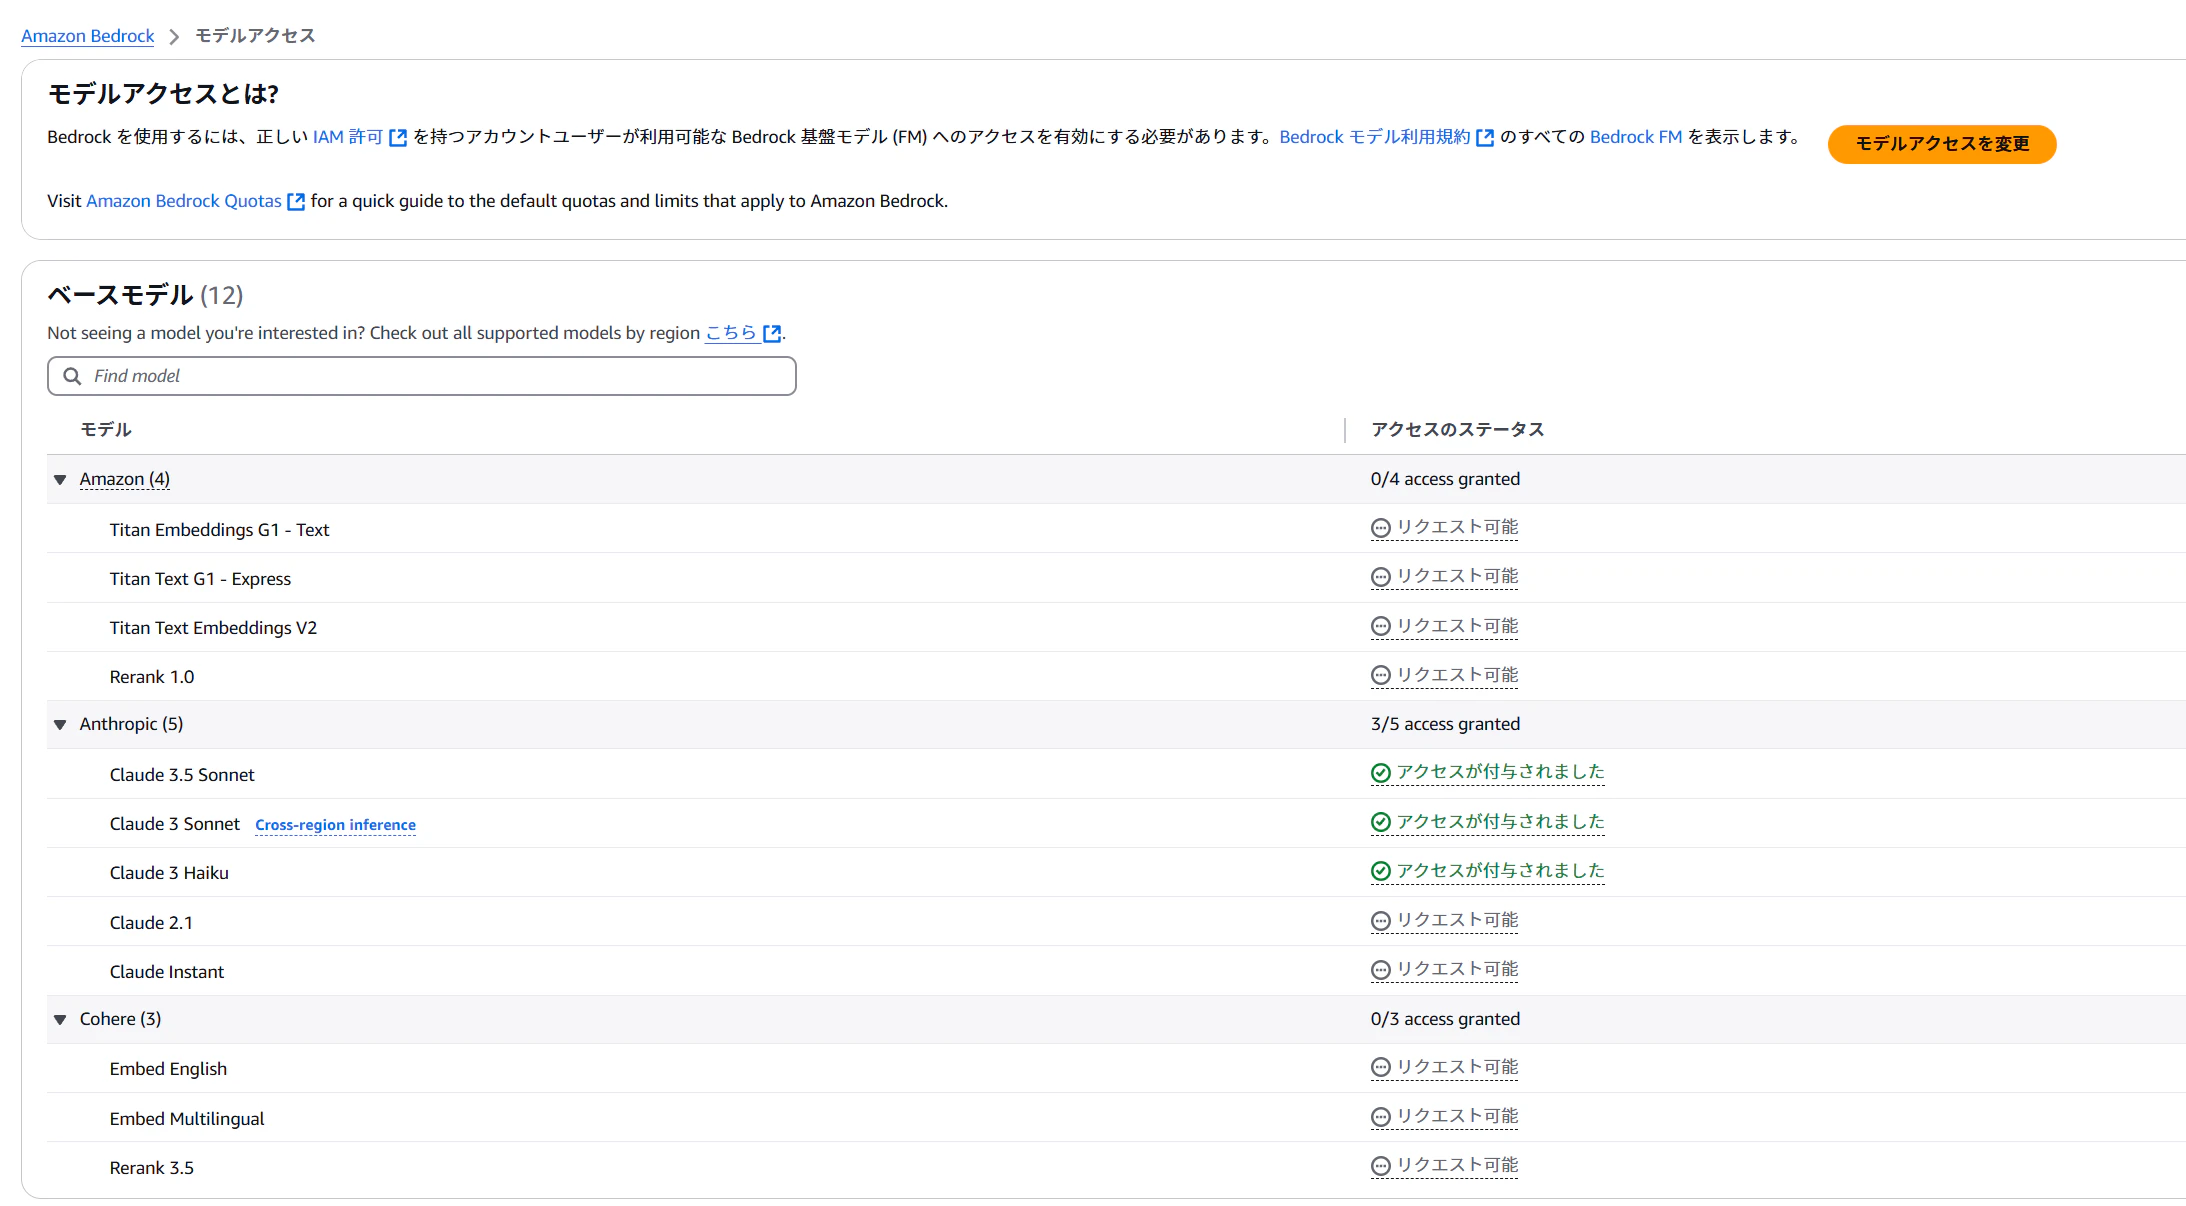Click the status icon for Claude 2.1

coord(1381,921)
